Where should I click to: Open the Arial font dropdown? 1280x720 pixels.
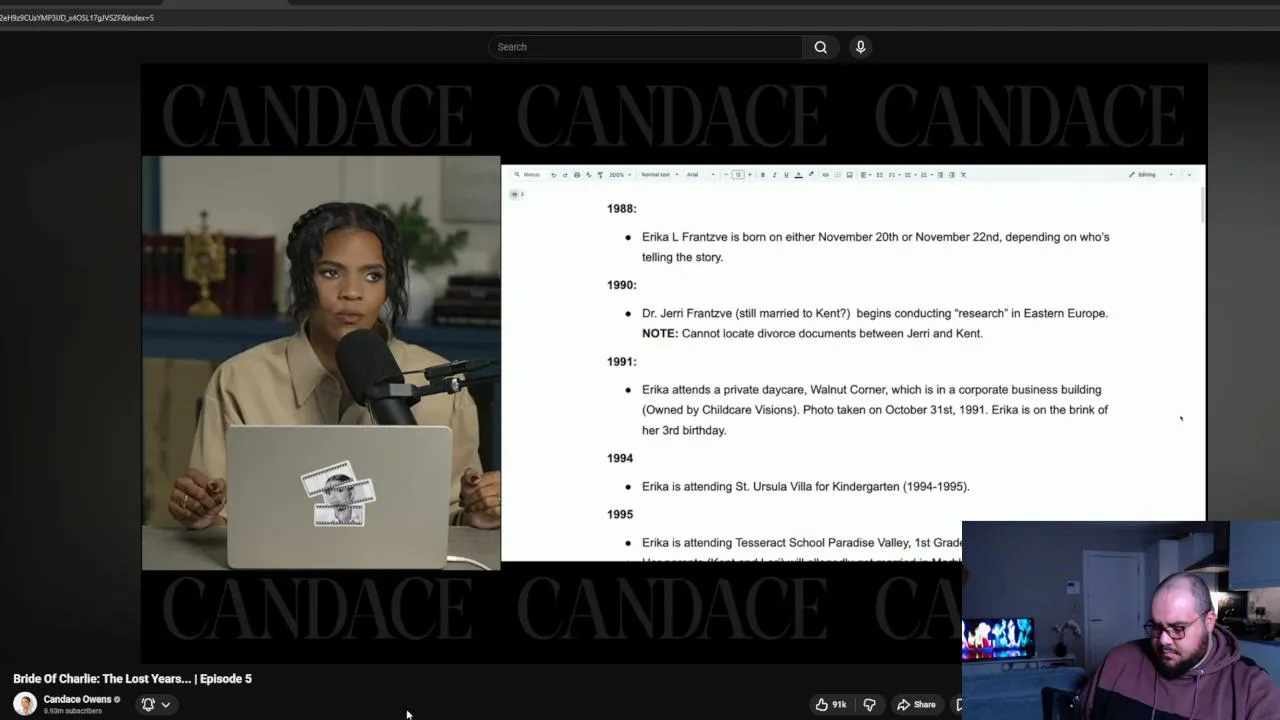pos(700,175)
